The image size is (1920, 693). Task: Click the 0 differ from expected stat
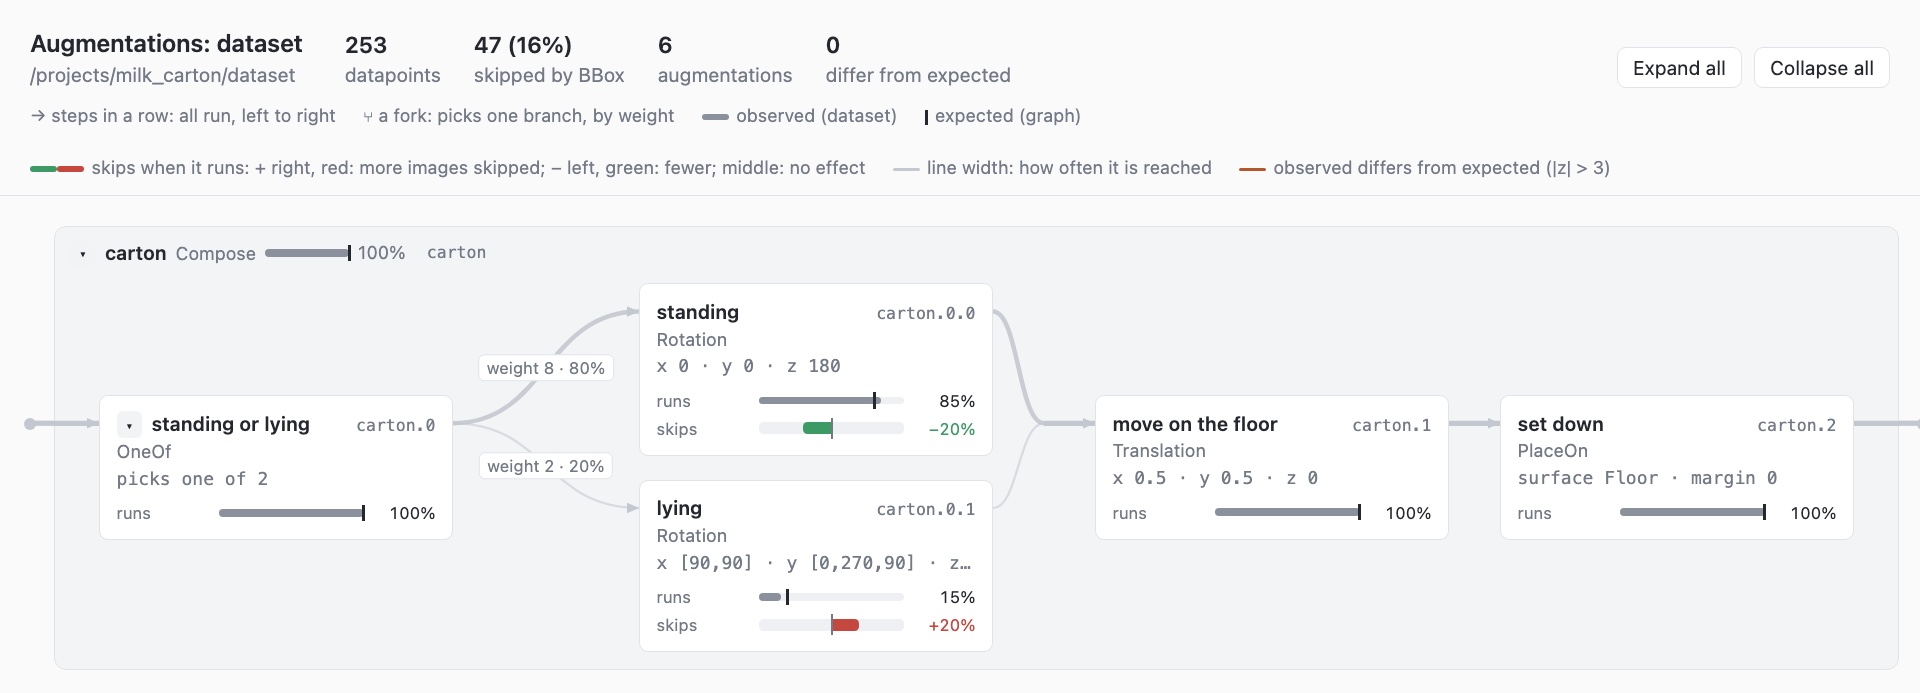917,59
